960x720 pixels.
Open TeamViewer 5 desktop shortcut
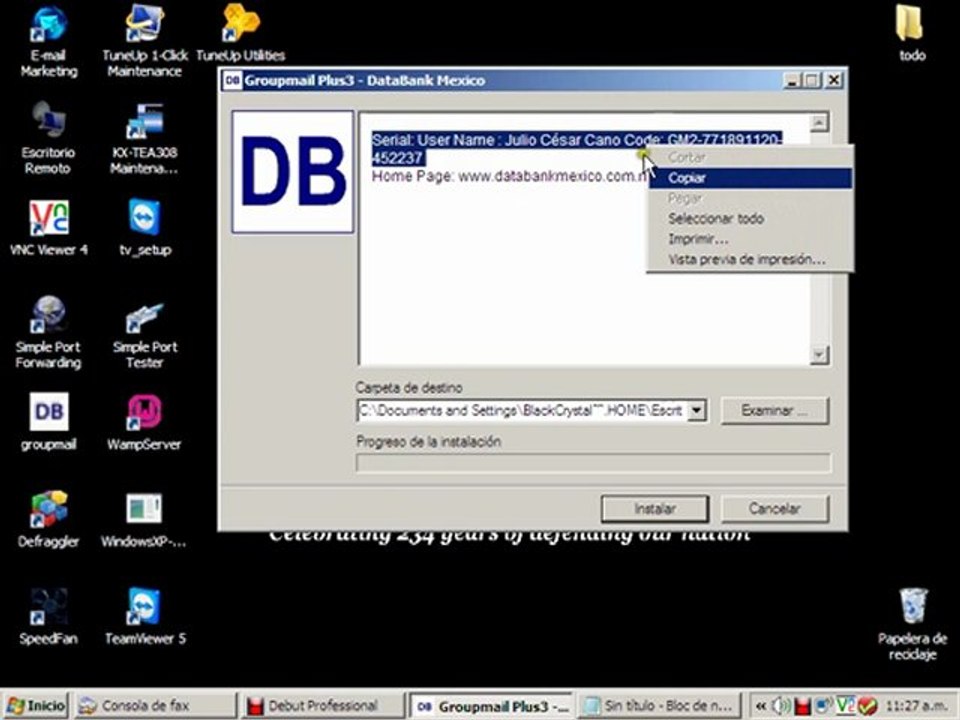pos(144,616)
